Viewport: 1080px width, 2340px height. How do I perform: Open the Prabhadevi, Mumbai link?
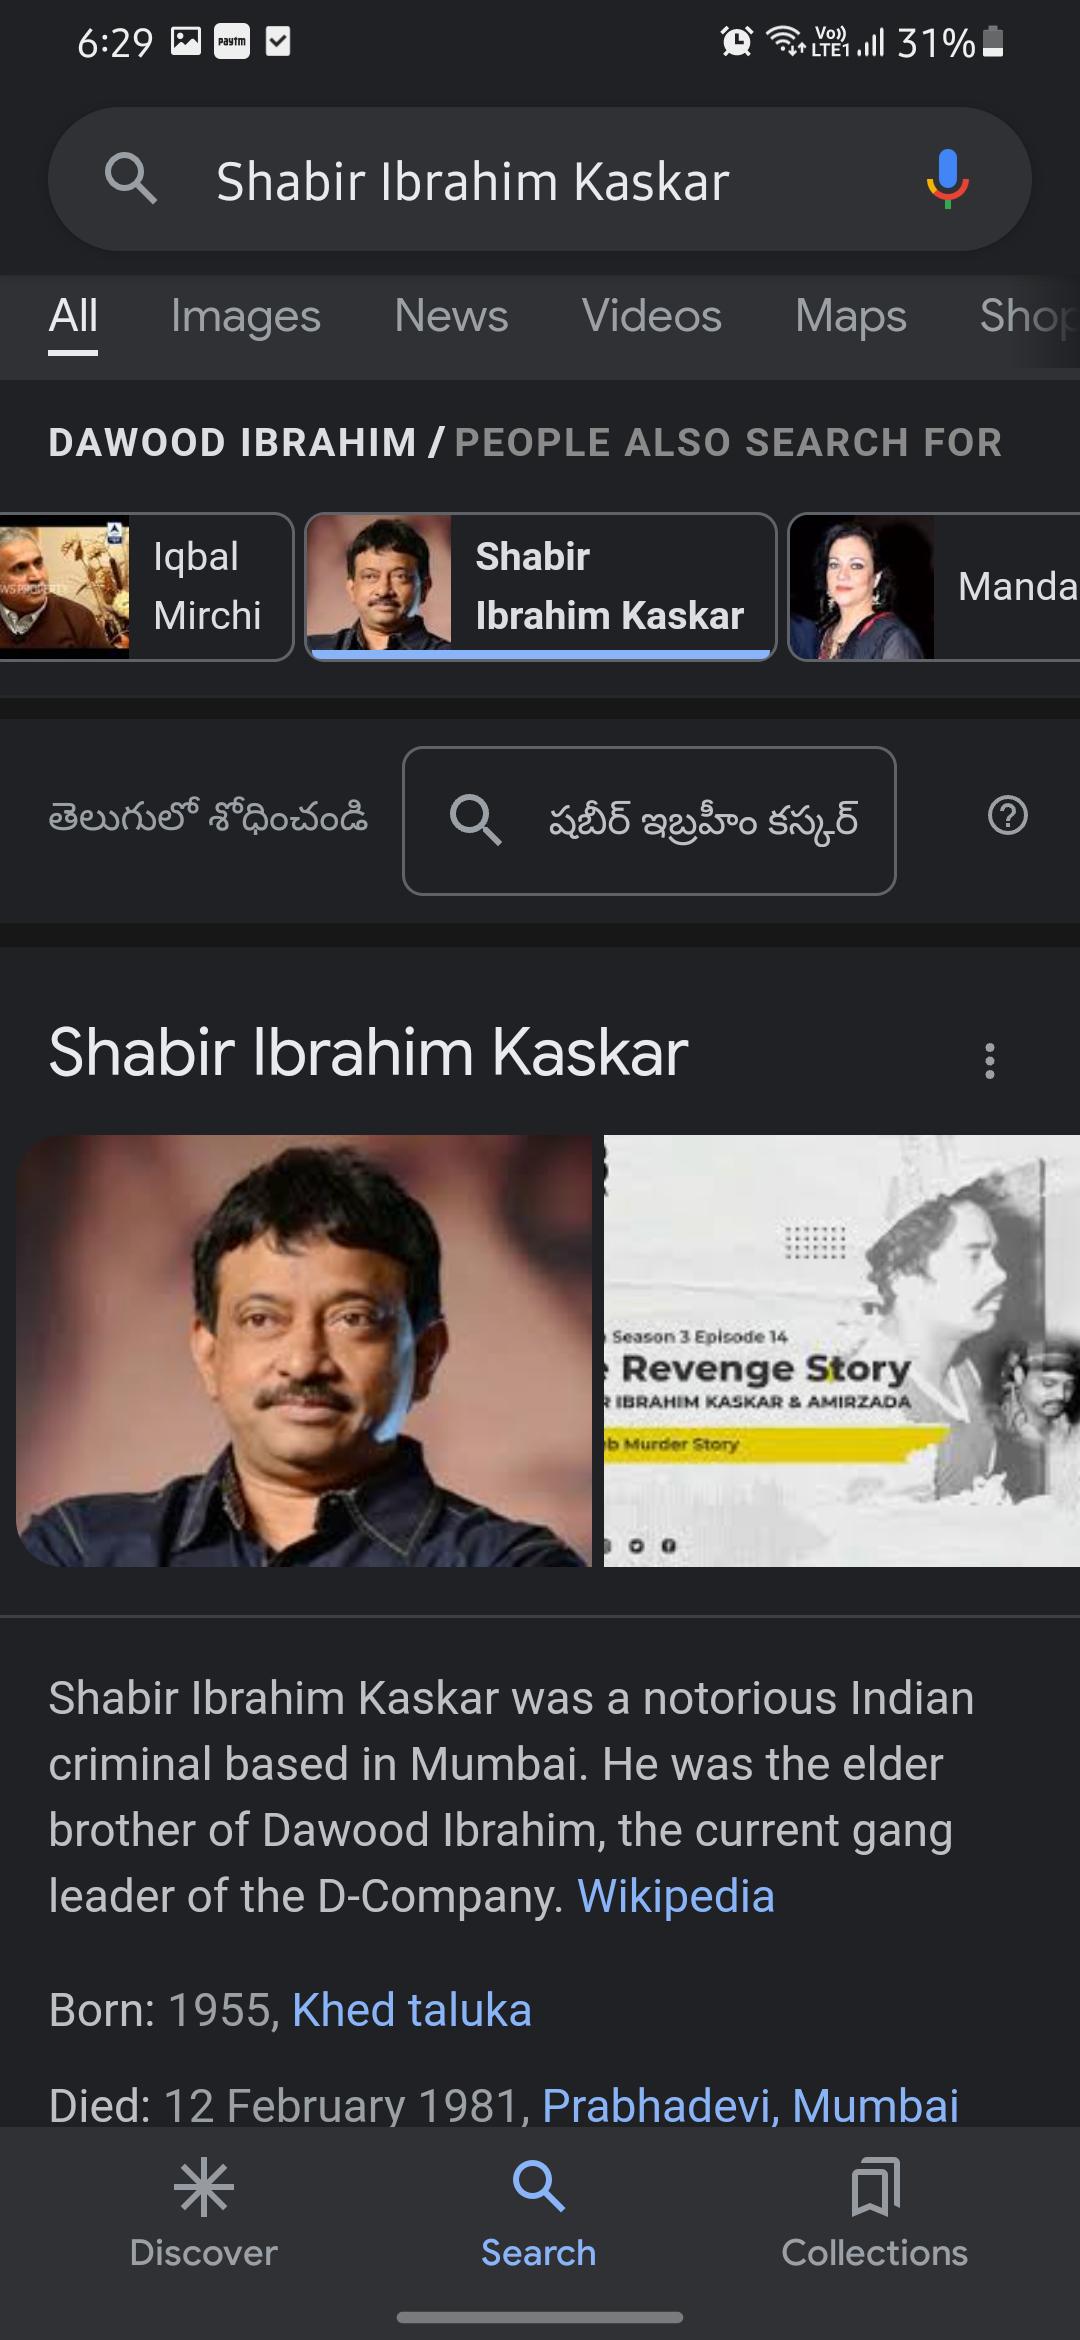click(750, 2105)
